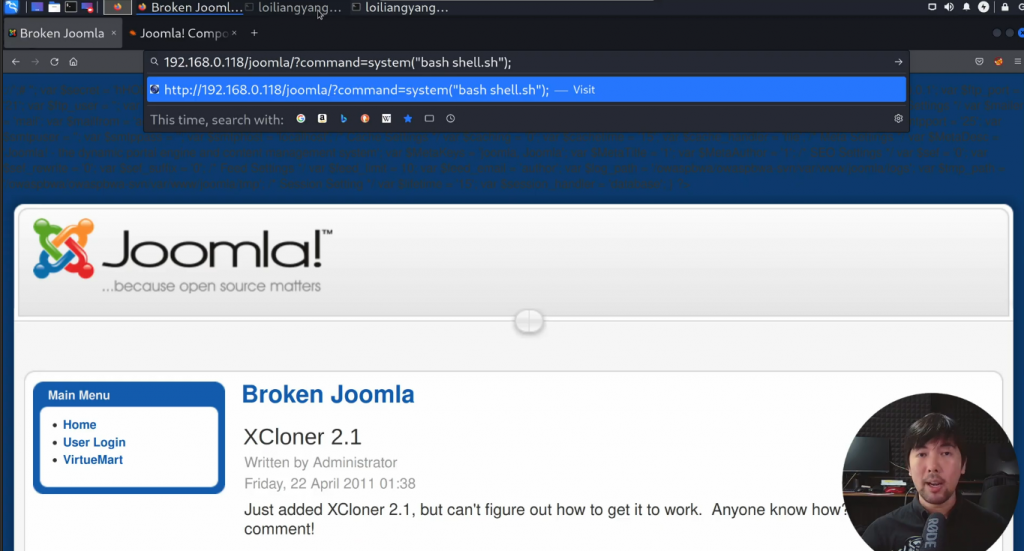
Task: Click the Go arrow in address bar
Action: pyautogui.click(x=899, y=62)
